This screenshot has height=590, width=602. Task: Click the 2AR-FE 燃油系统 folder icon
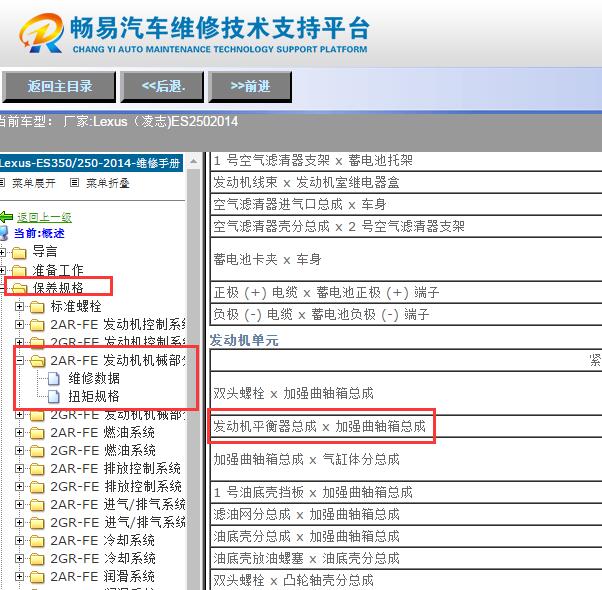(37, 433)
